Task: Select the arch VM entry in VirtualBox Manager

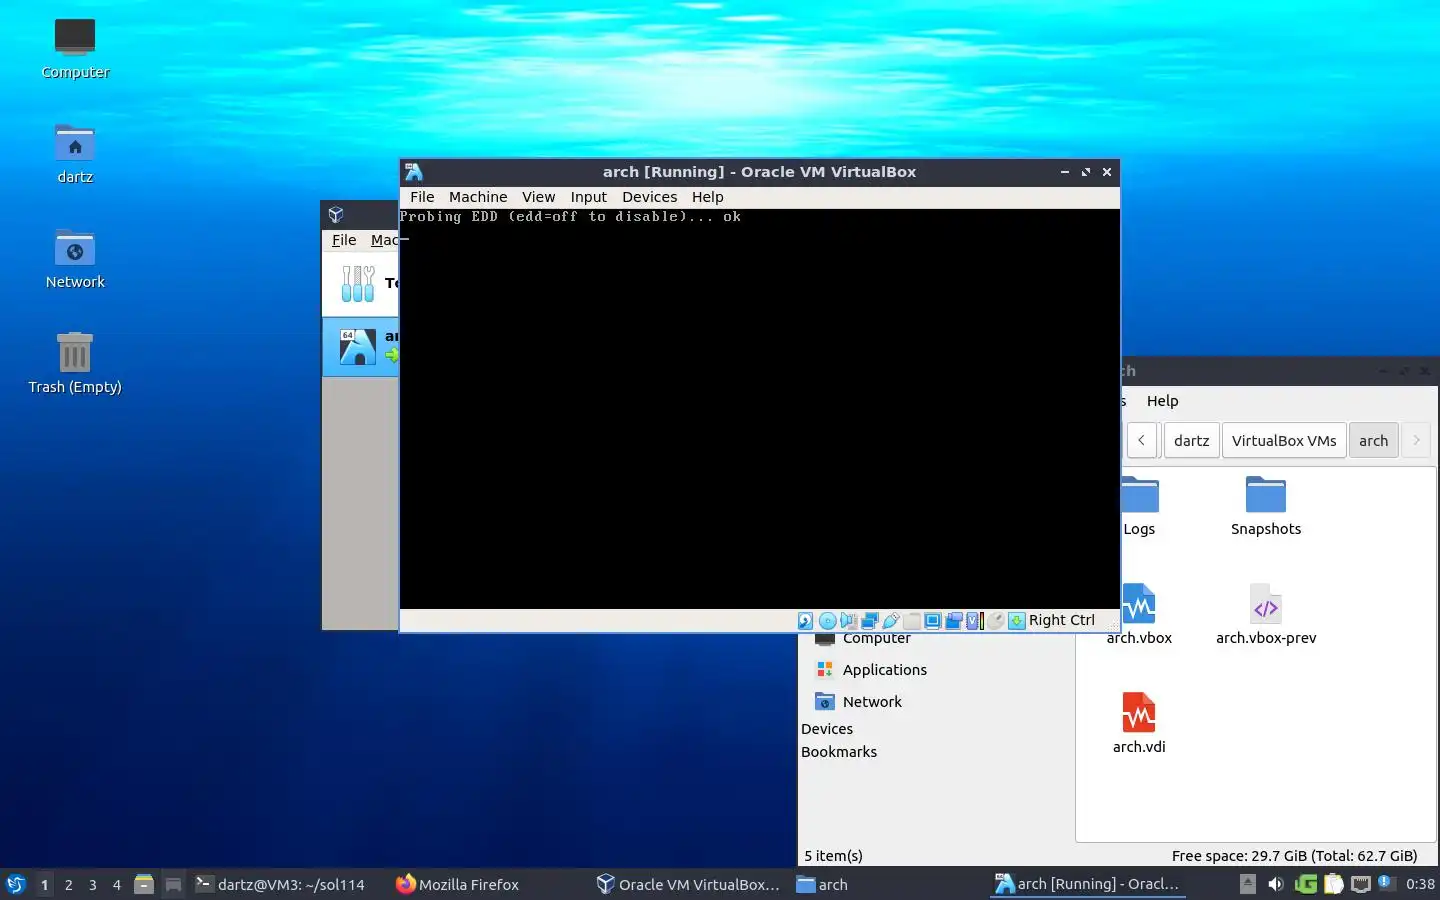Action: coord(362,347)
